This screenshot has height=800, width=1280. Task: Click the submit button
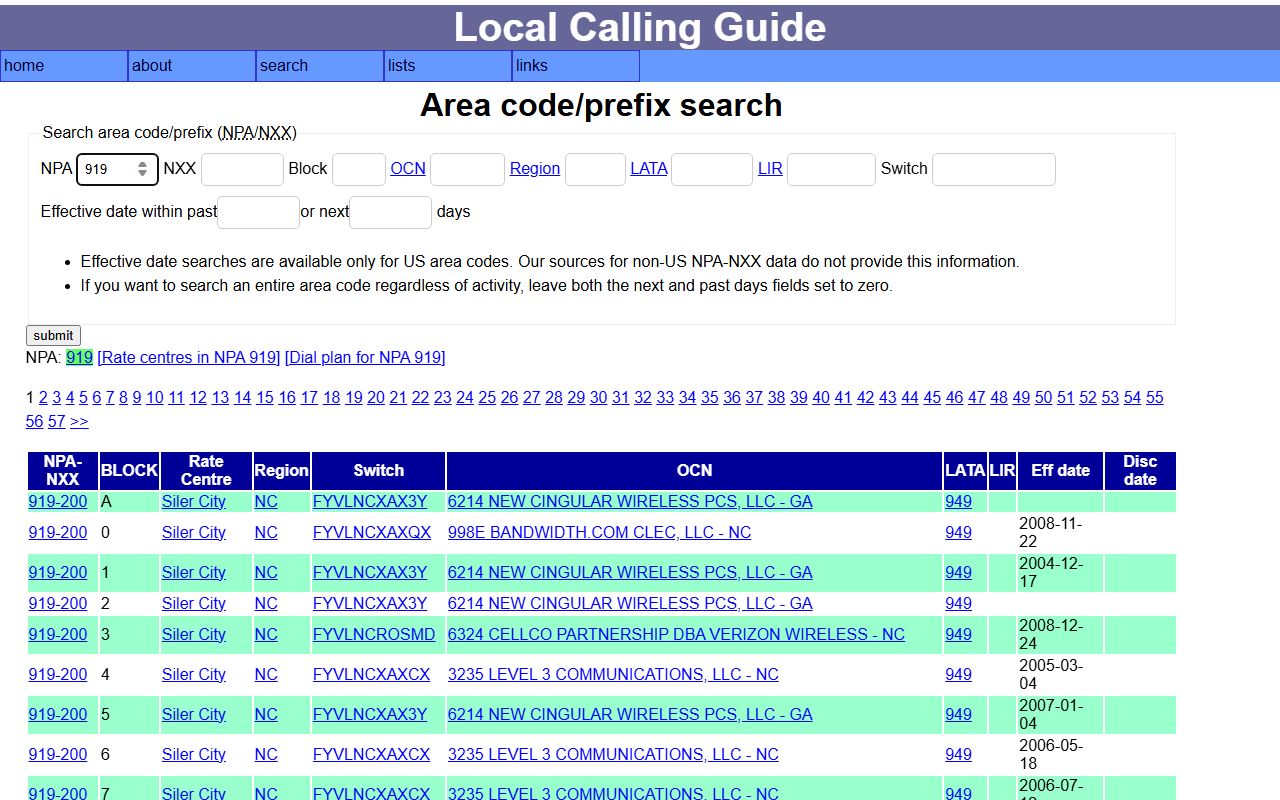53,336
